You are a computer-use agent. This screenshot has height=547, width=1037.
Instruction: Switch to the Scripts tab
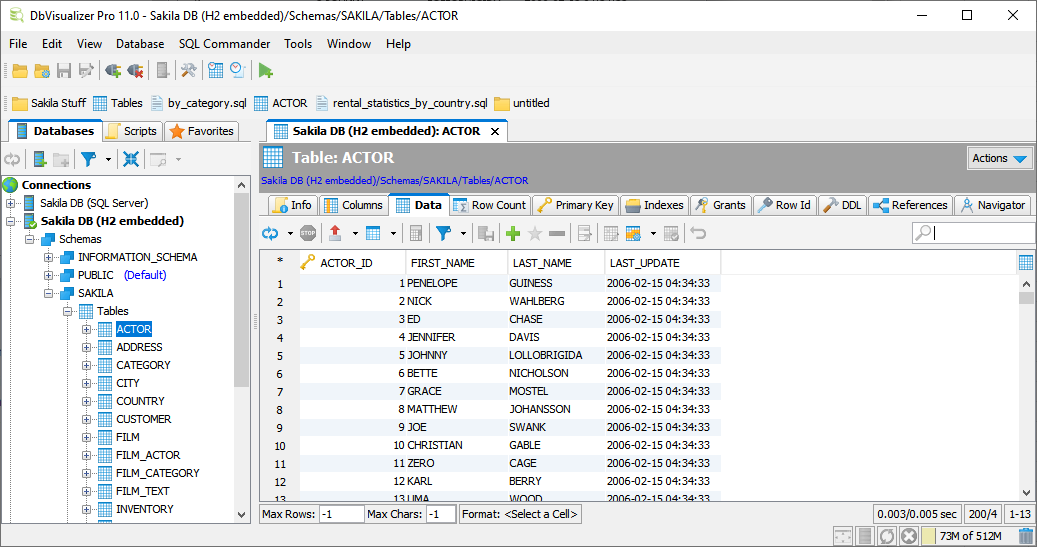click(x=133, y=131)
